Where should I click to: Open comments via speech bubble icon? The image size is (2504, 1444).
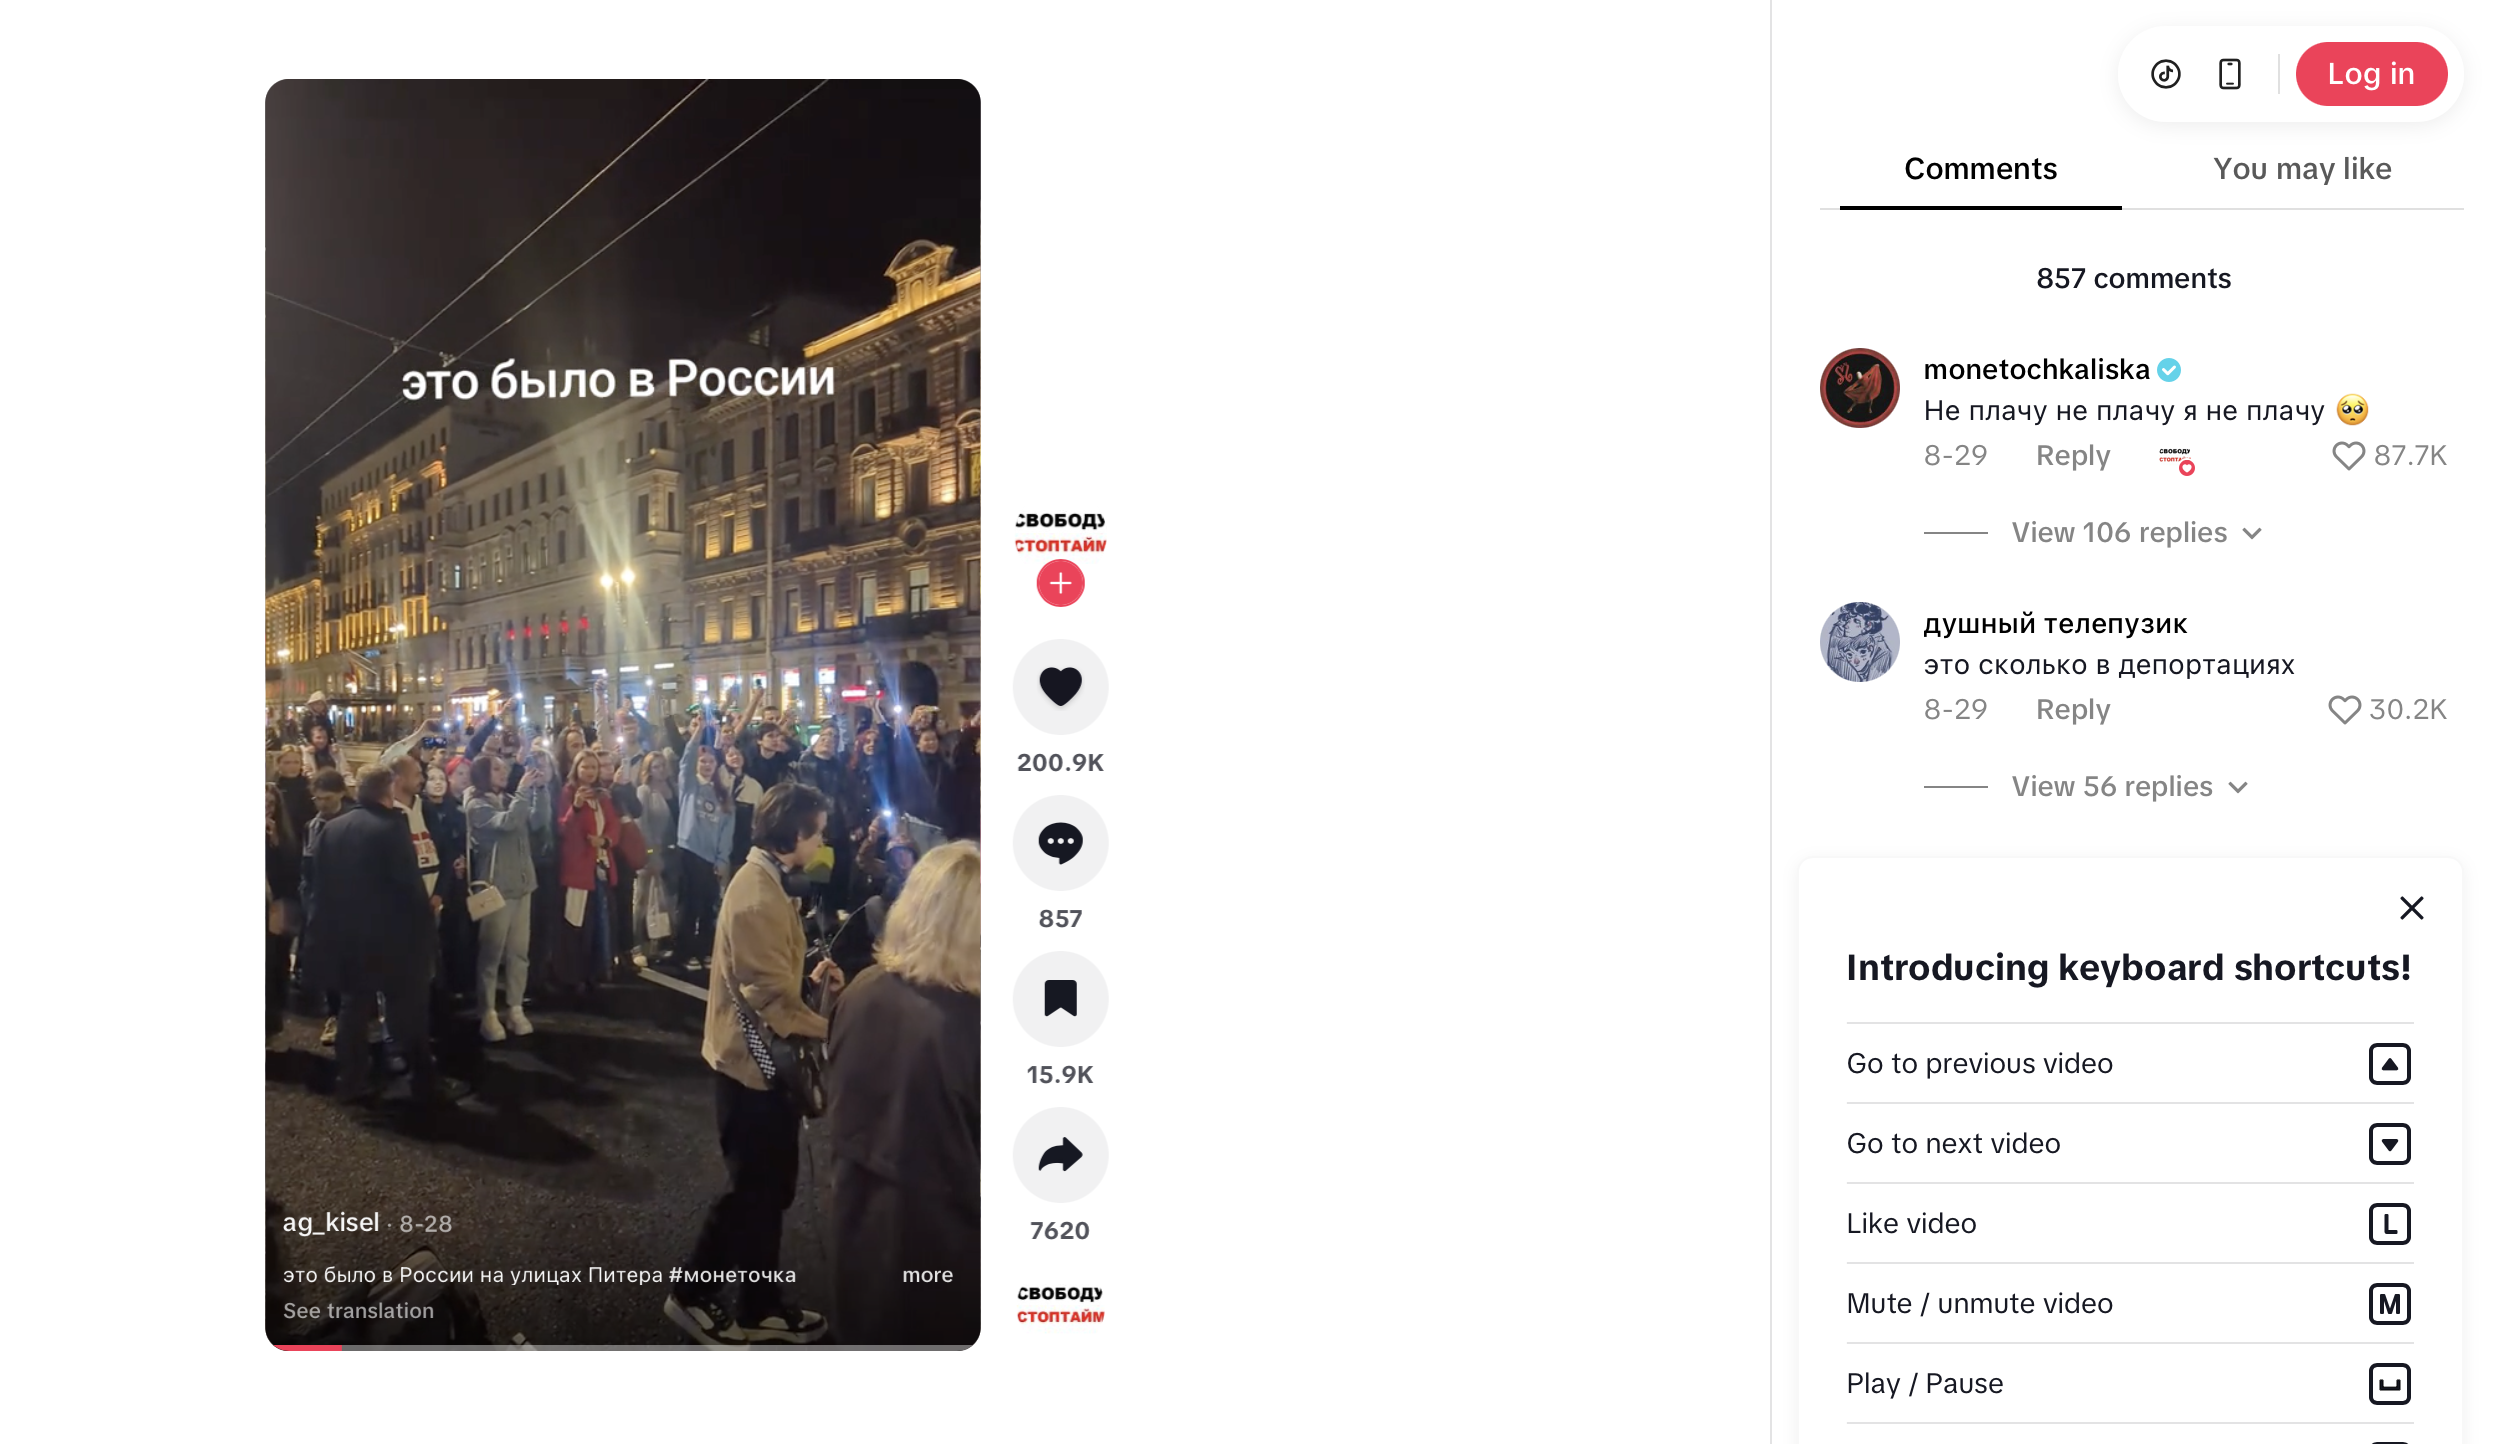[x=1060, y=842]
